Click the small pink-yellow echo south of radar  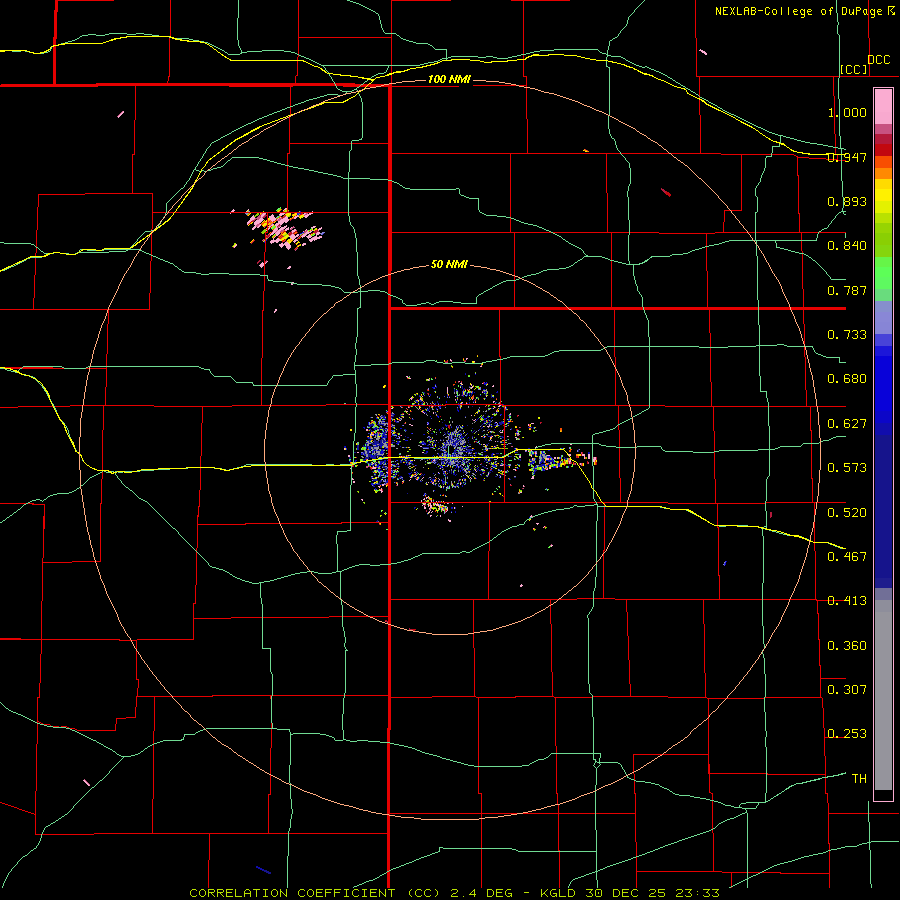click(x=437, y=505)
